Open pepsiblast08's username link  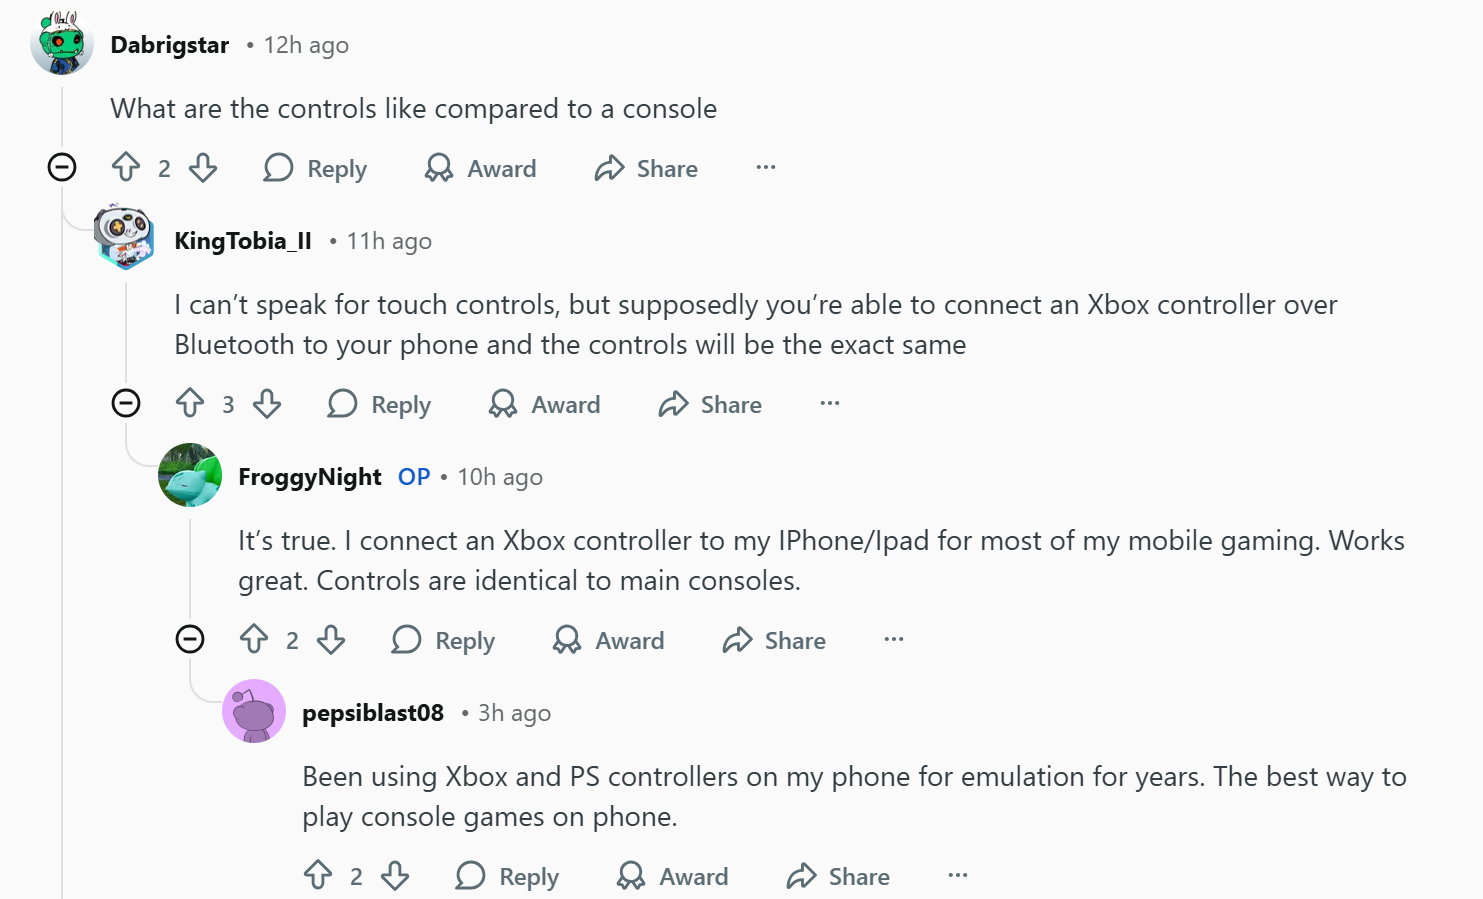[373, 713]
